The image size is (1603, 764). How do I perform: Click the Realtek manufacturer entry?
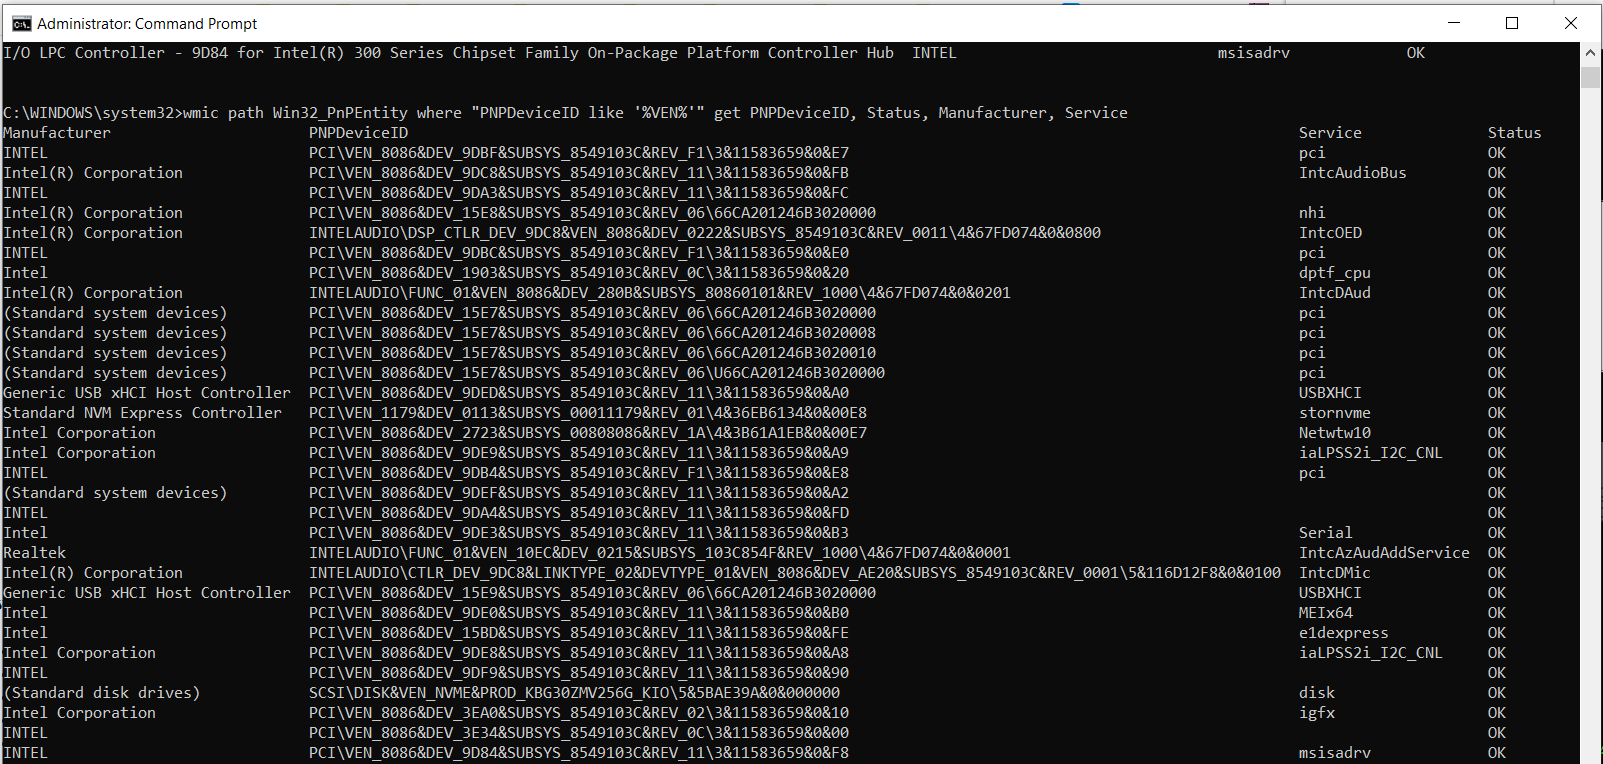click(35, 553)
